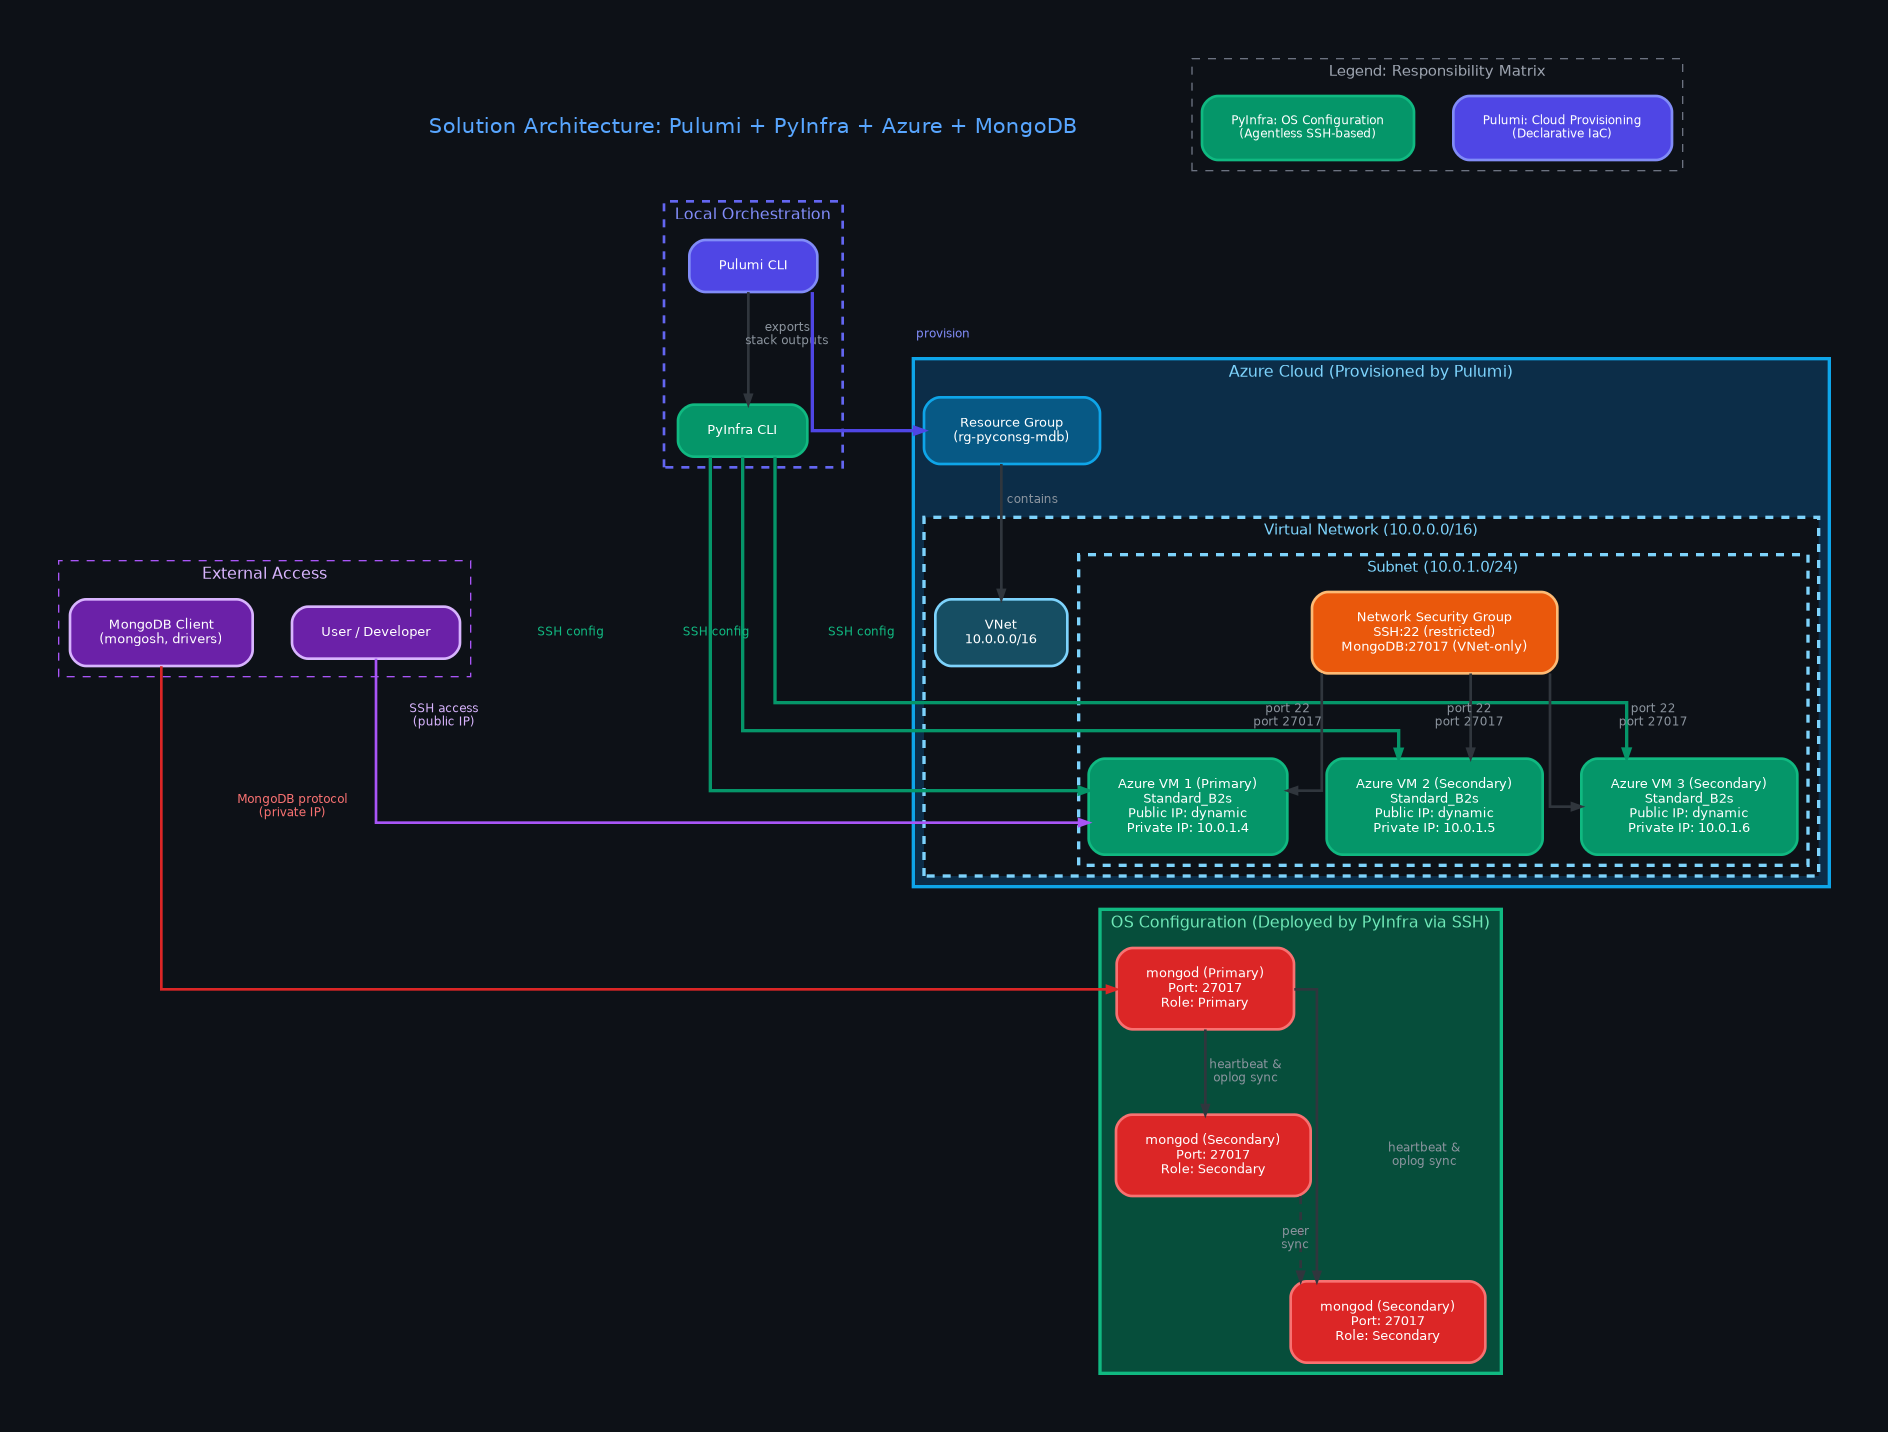Image resolution: width=1888 pixels, height=1432 pixels.
Task: Click the 'Local Orchestration' group label
Action: coord(753,214)
